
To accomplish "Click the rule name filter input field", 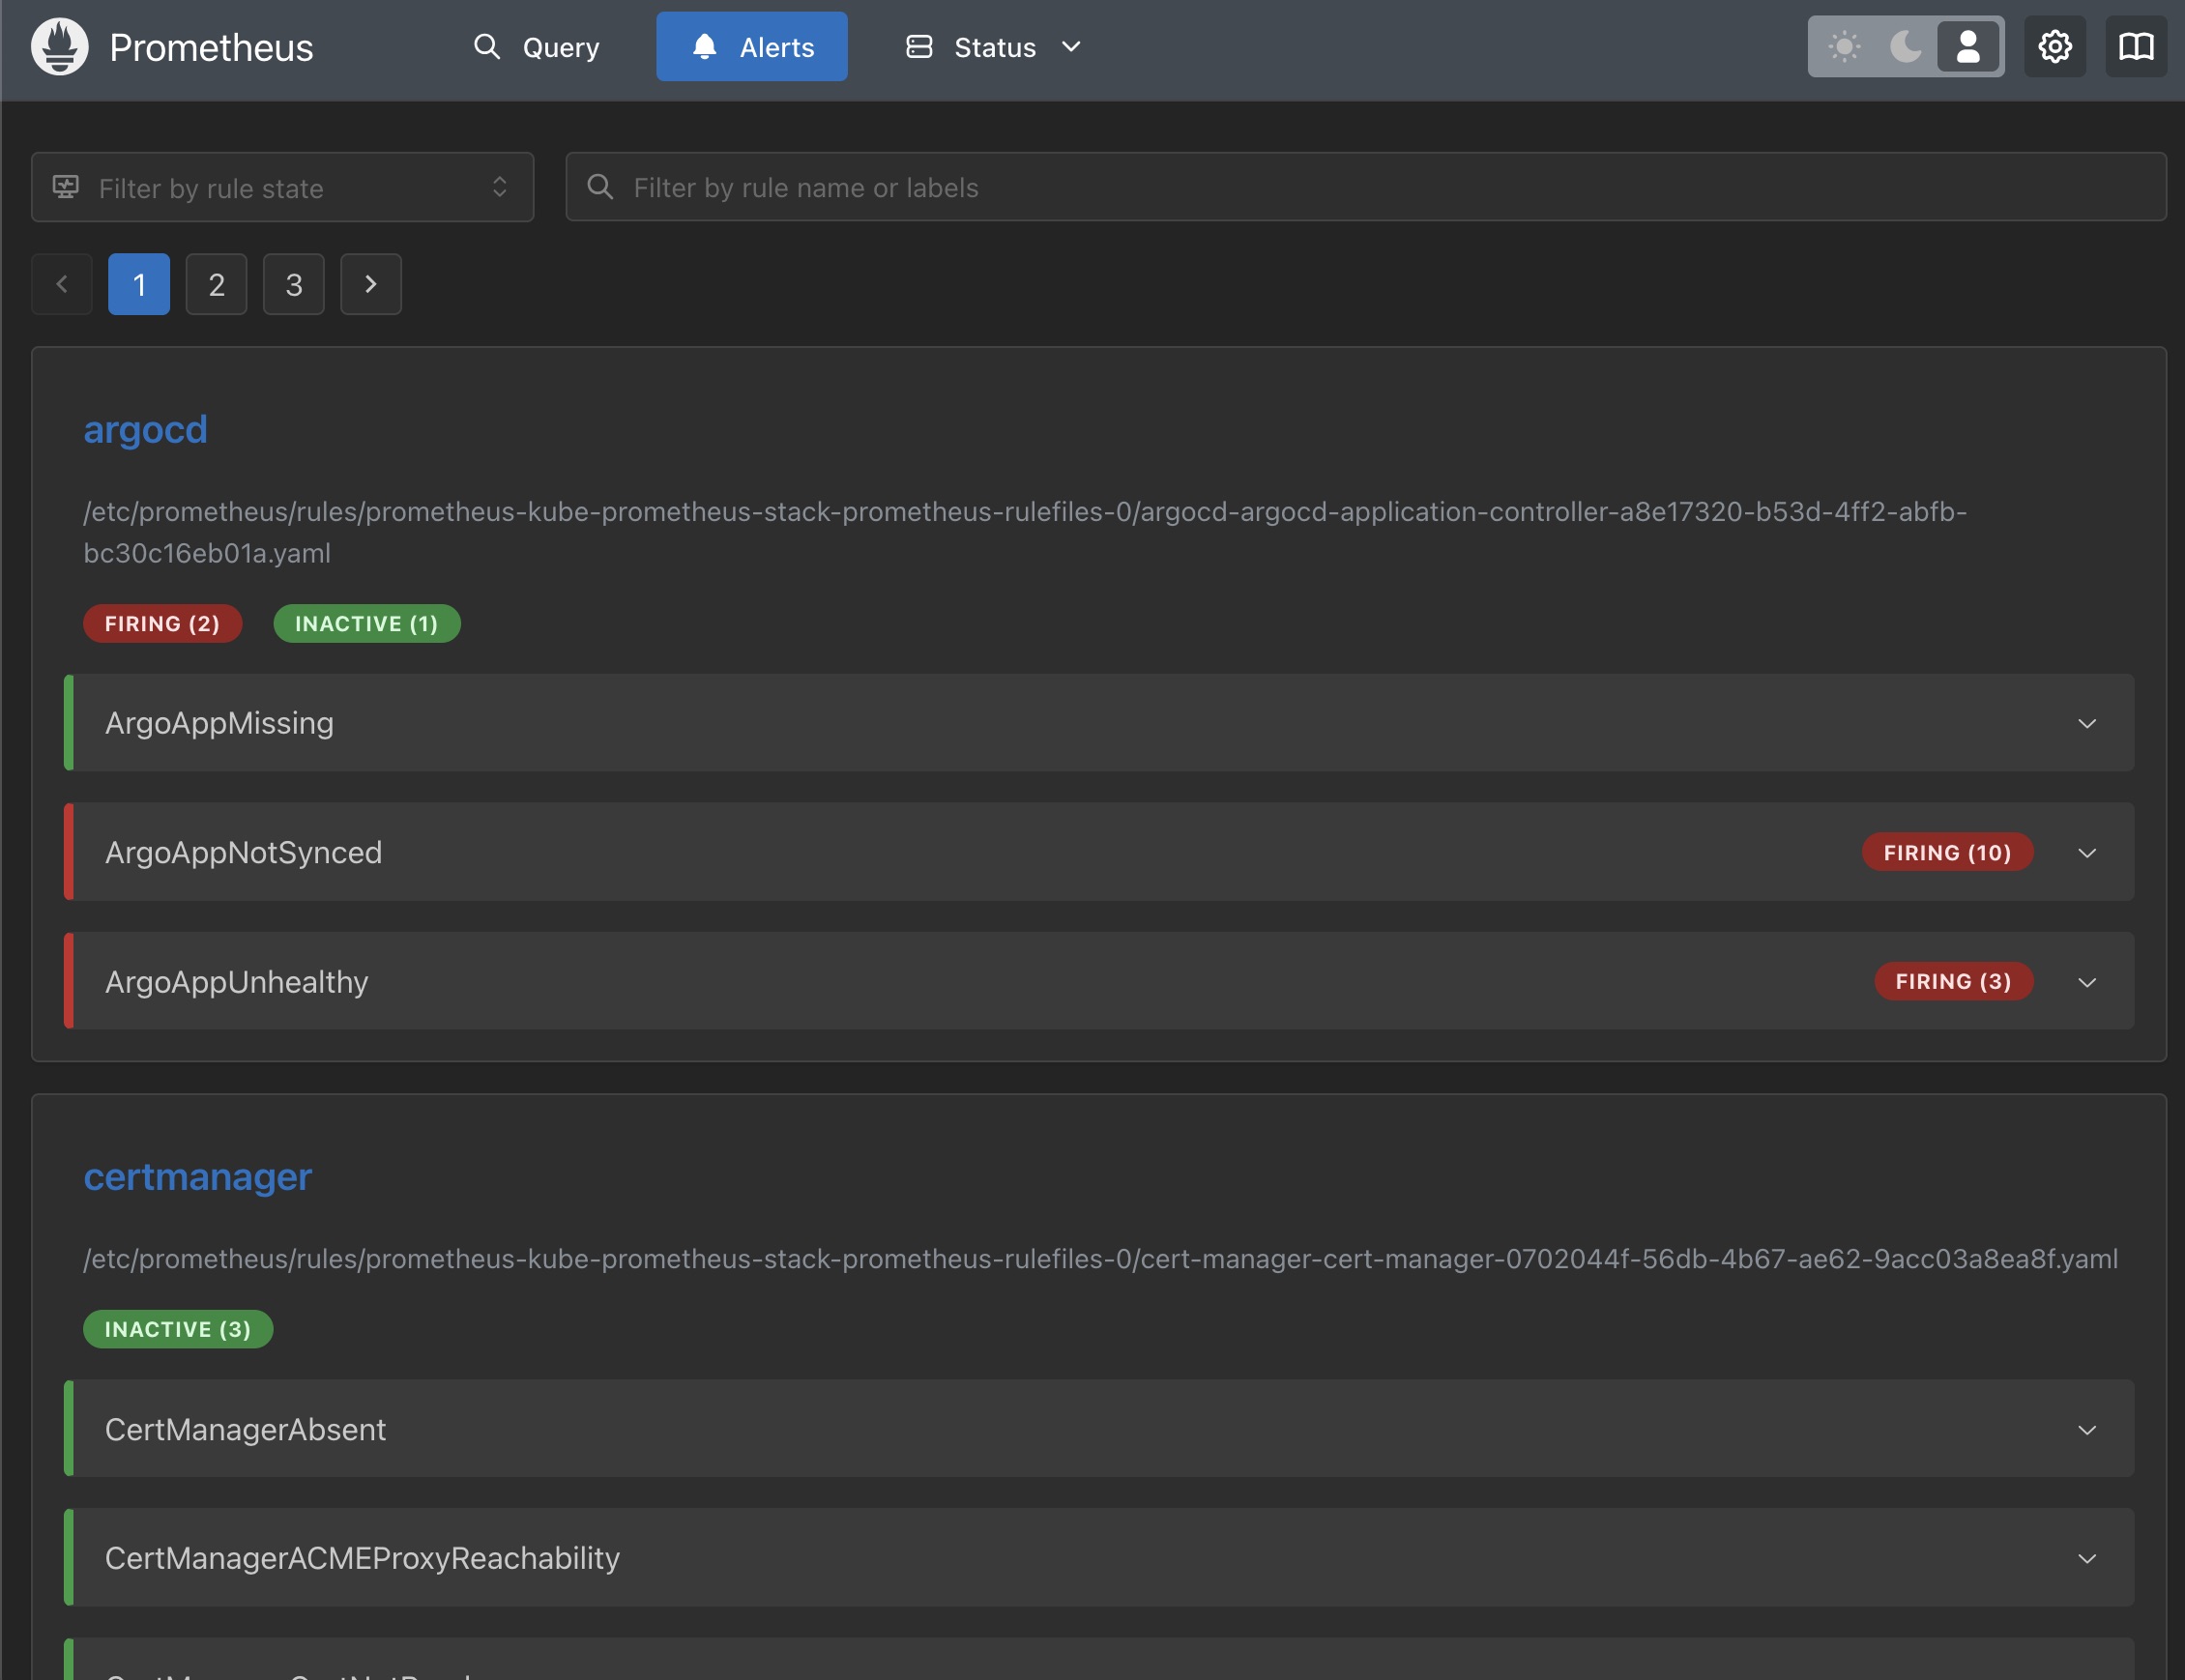I will [x=1200, y=187].
